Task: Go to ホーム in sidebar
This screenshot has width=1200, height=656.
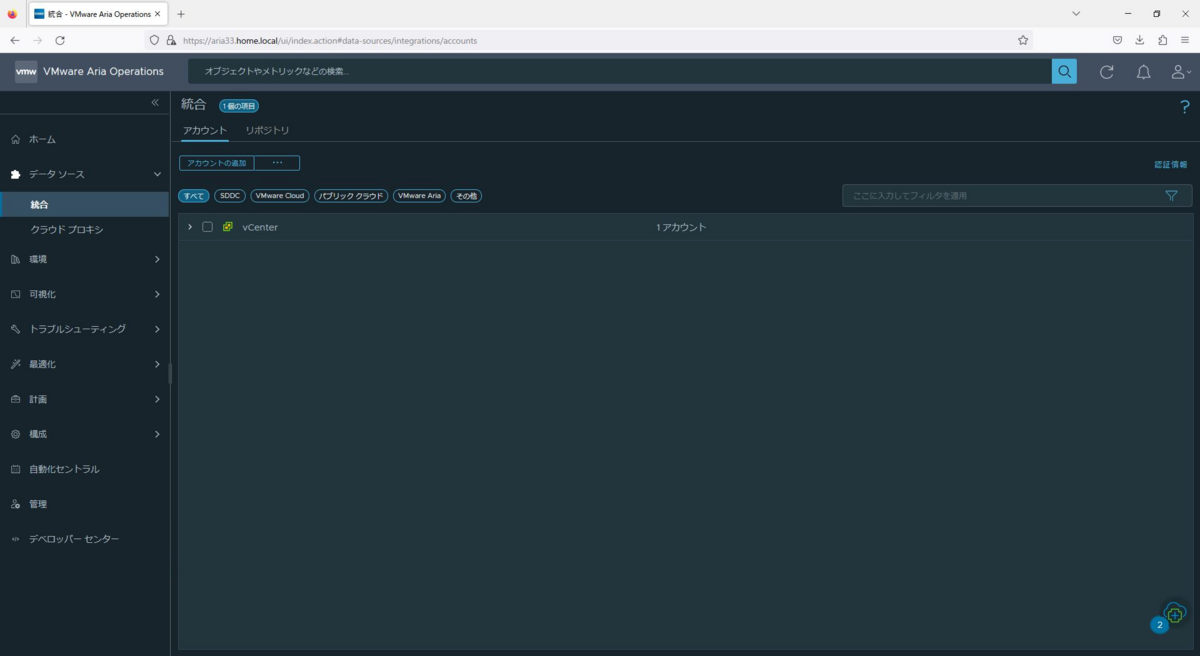Action: click(x=42, y=139)
